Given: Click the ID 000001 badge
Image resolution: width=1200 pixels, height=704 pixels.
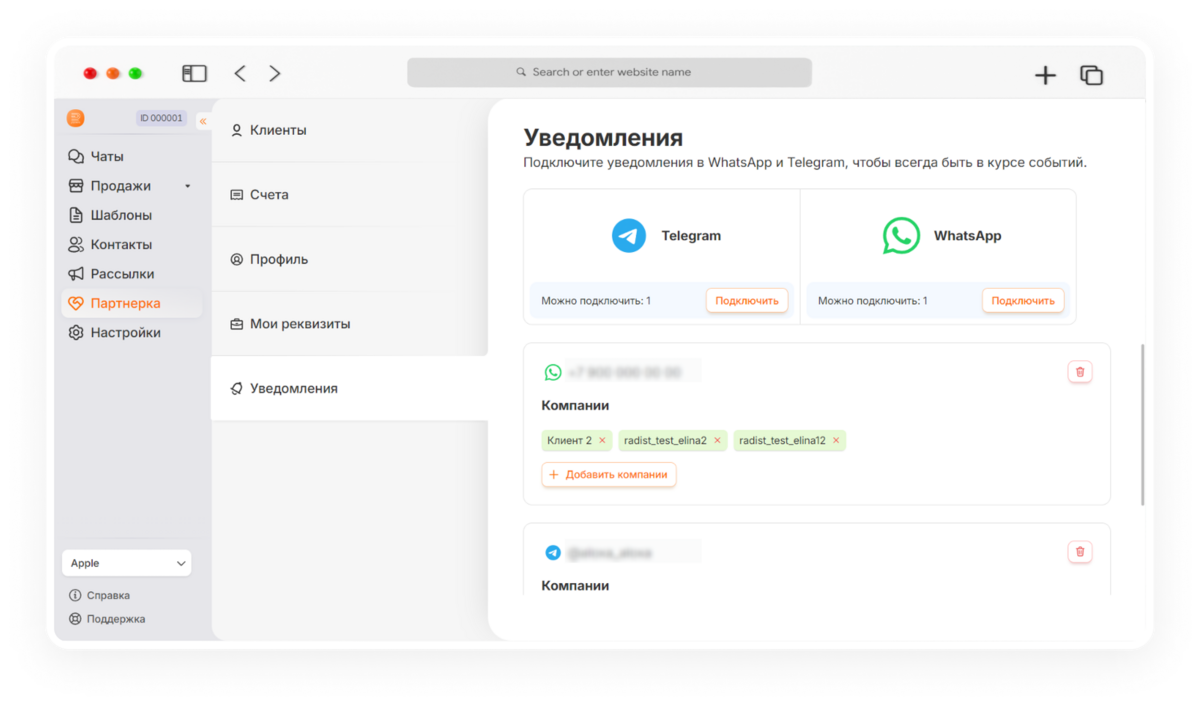Looking at the screenshot, I should 161,118.
